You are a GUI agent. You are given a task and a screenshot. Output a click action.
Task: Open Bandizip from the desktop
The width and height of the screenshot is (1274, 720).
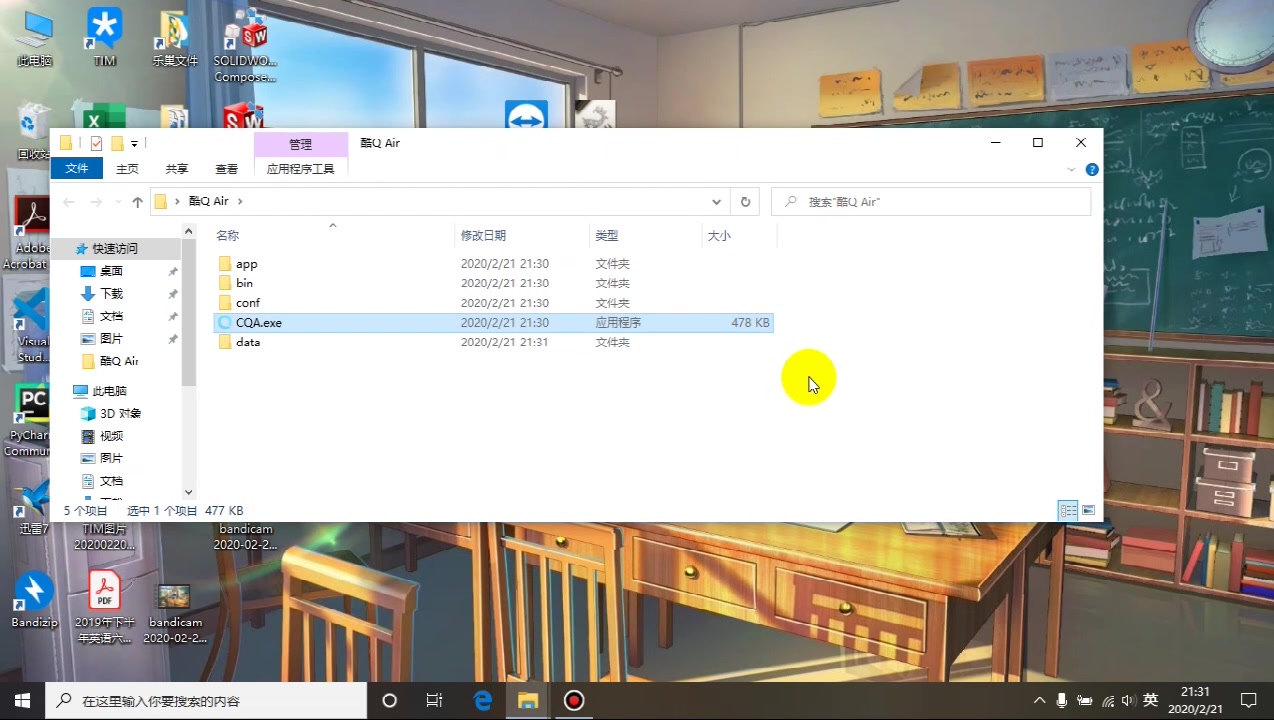(x=34, y=593)
